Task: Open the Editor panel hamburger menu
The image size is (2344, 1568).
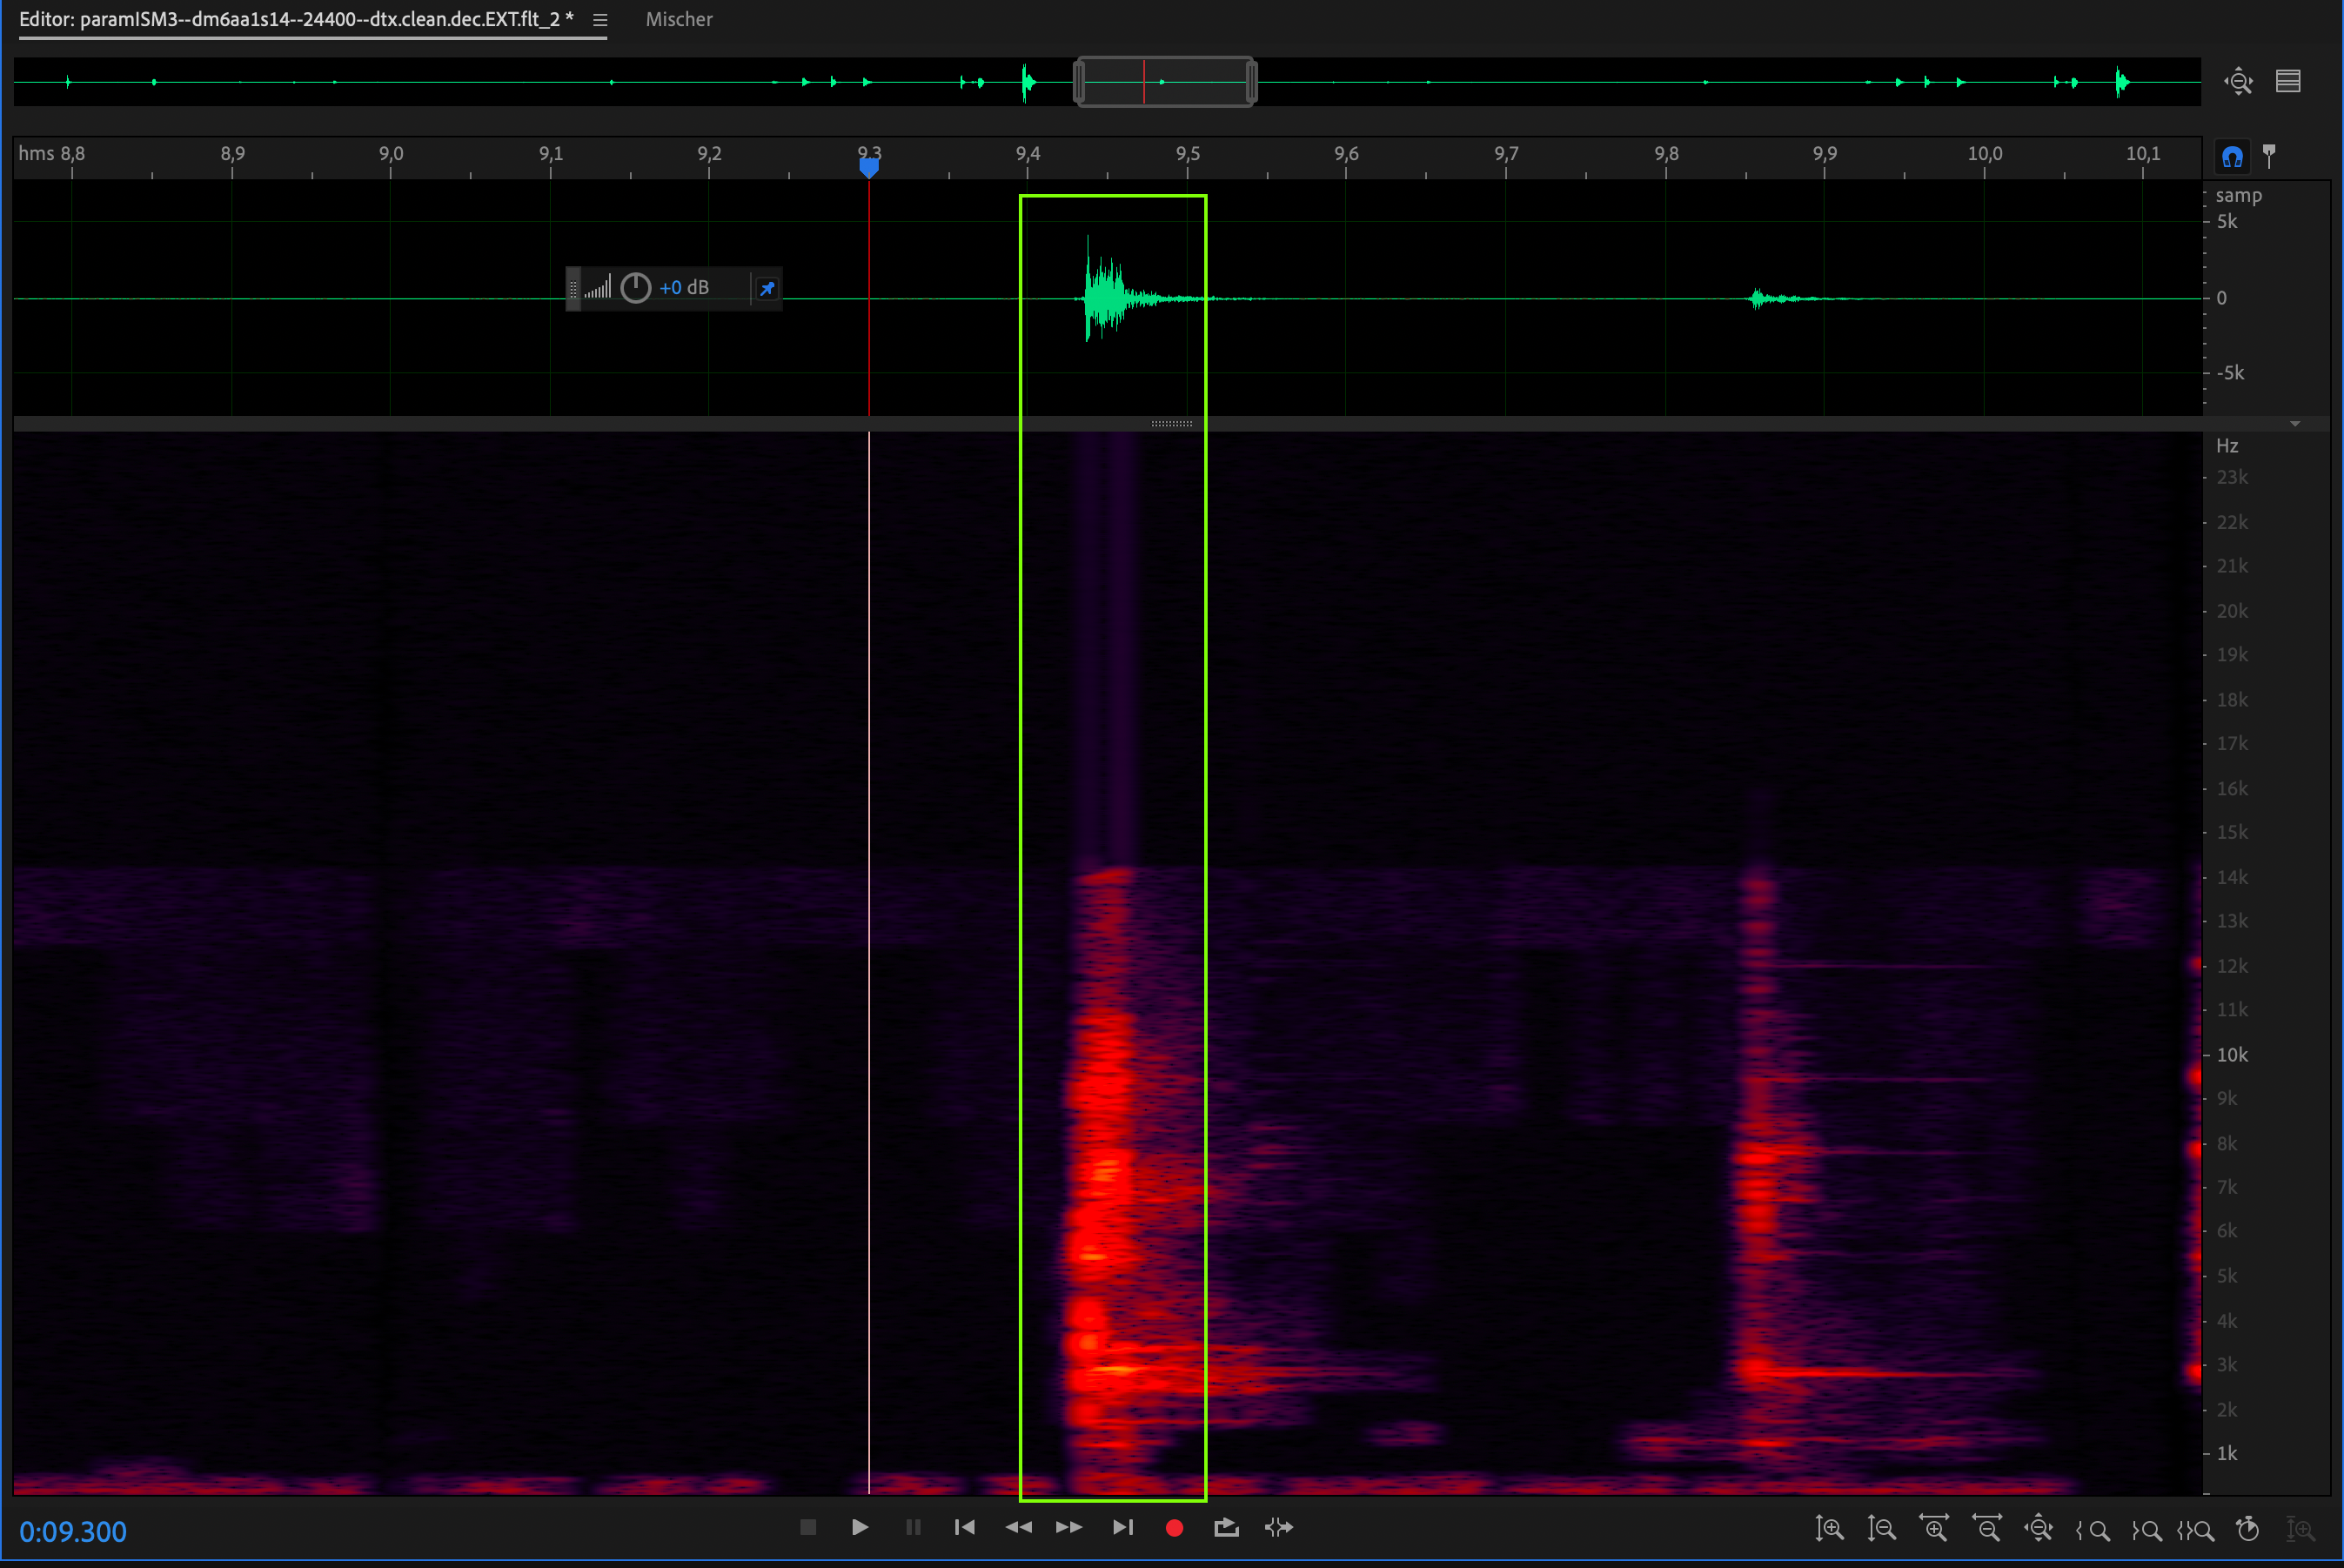Action: pos(600,20)
